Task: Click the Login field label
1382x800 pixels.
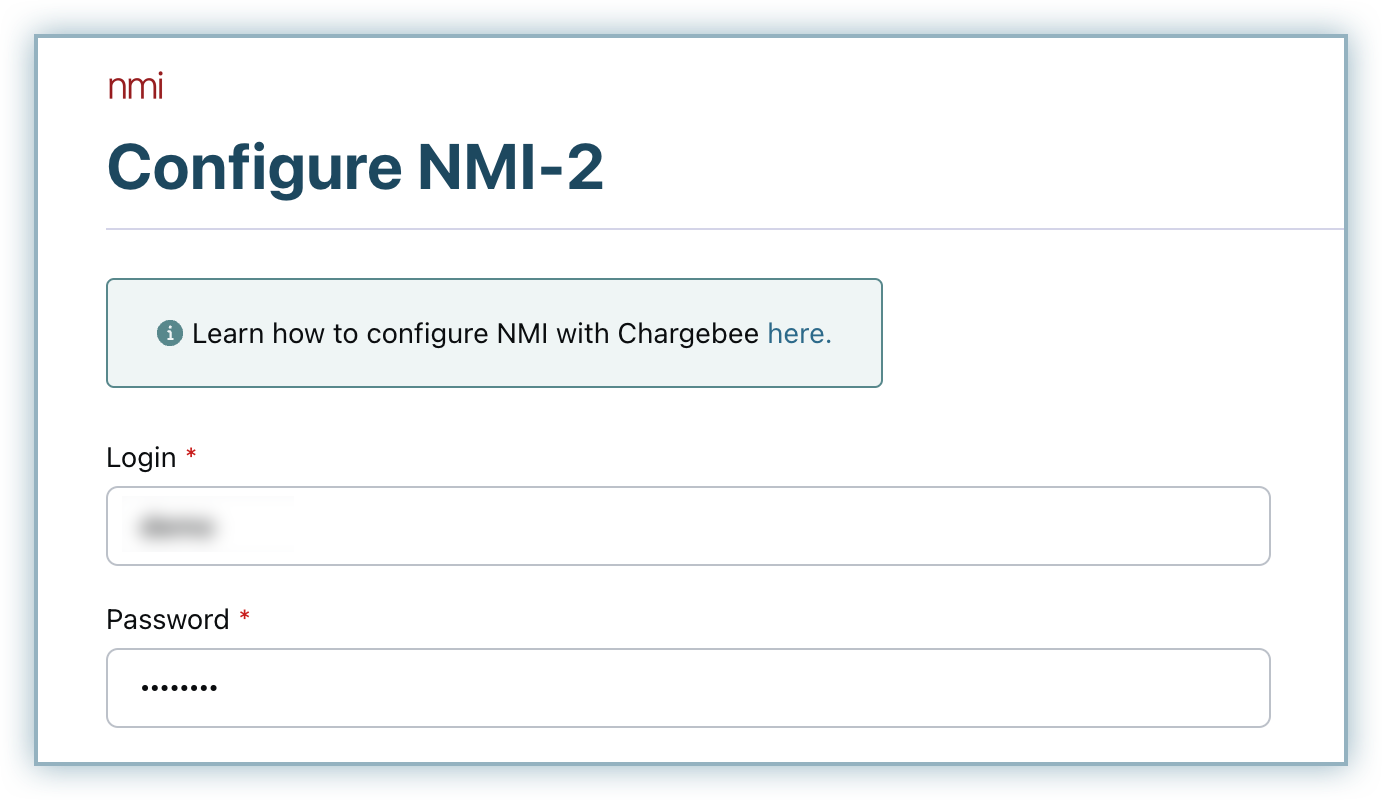Action: click(x=141, y=458)
